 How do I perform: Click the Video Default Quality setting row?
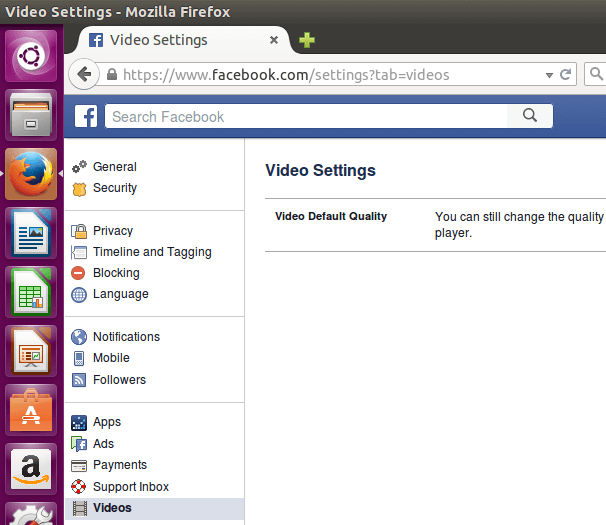435,225
